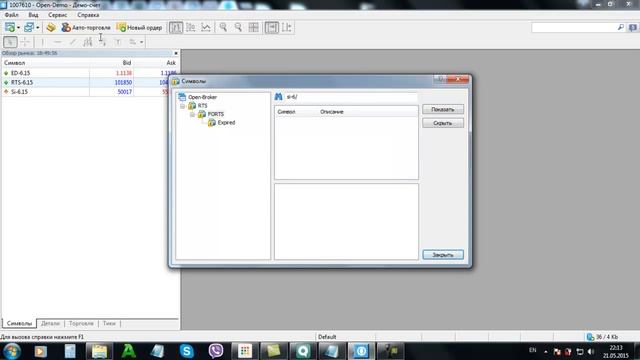Click the connection status icon beside 36 / 4 Kb
This screenshot has height=360, width=640.
tap(590, 337)
